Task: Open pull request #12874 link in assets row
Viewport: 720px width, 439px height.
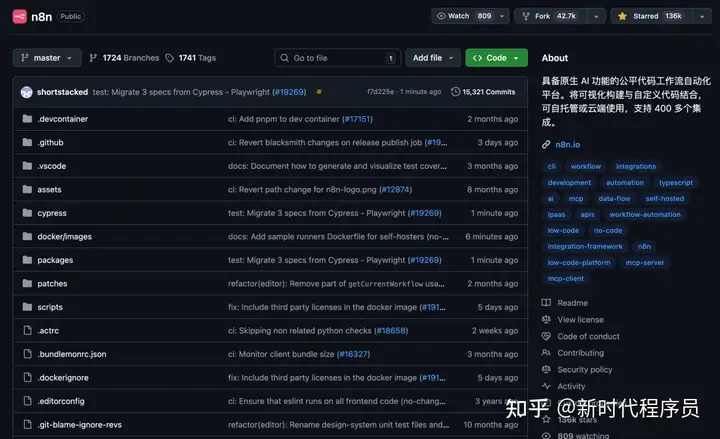Action: pos(395,190)
